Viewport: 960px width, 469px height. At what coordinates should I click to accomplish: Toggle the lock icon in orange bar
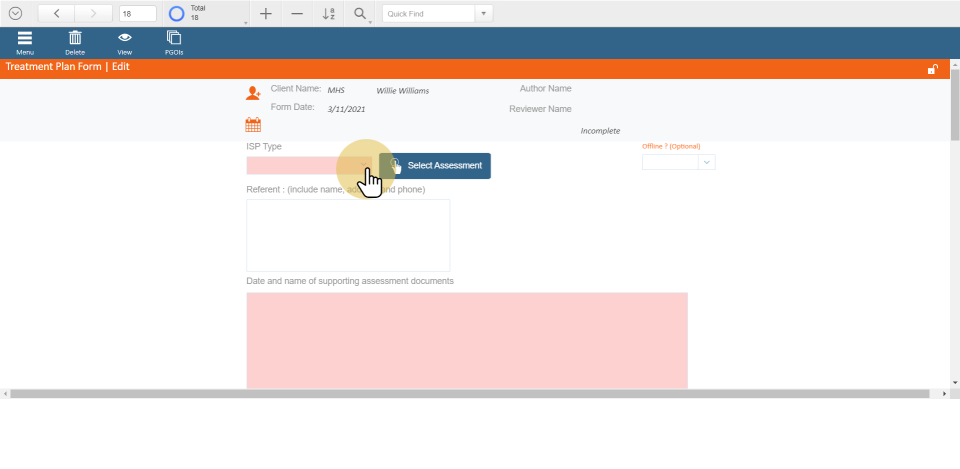[x=932, y=69]
